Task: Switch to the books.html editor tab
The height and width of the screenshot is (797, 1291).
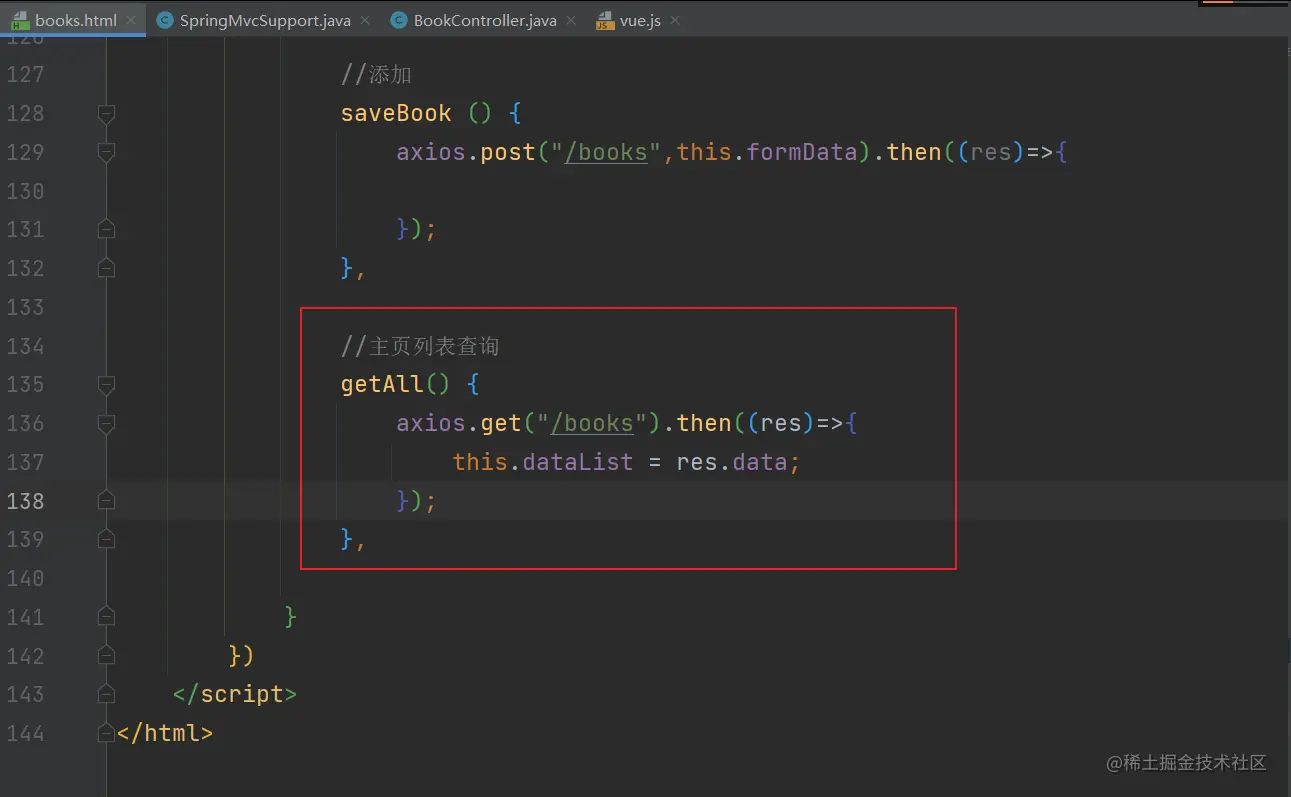Action: (x=72, y=20)
